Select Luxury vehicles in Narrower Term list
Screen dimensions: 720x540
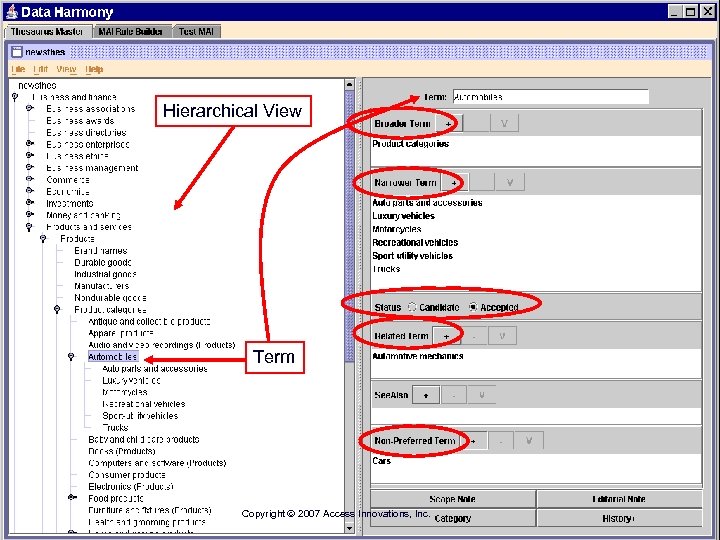[403, 216]
